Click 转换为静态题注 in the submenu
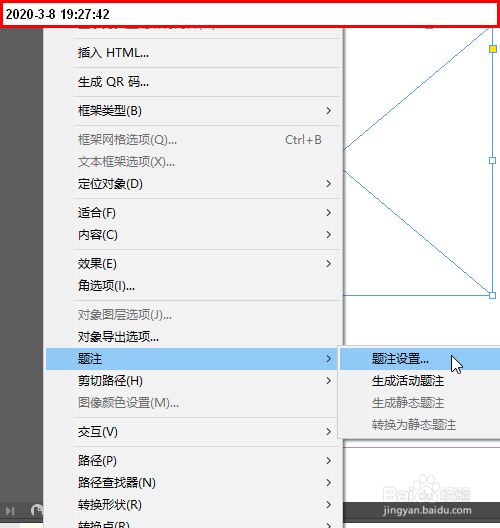 pos(420,425)
